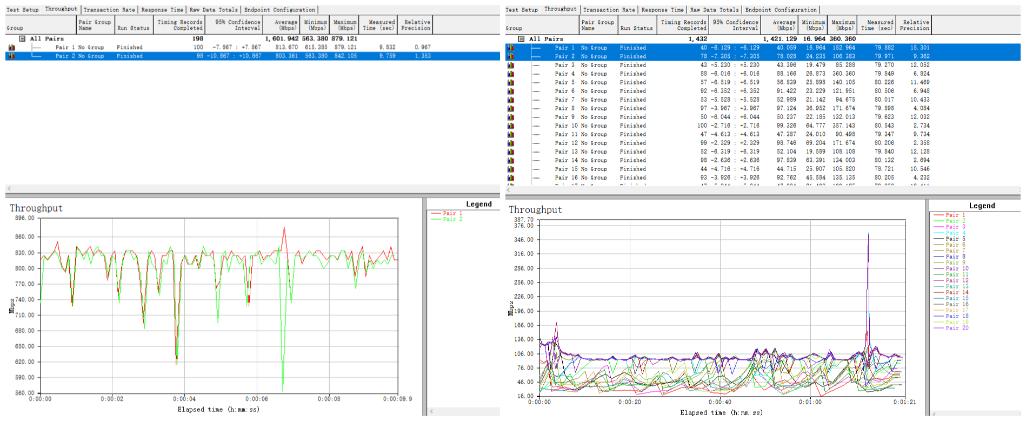
Task: Click the pair icon beside Pair 10
Action: pyautogui.click(x=511, y=126)
